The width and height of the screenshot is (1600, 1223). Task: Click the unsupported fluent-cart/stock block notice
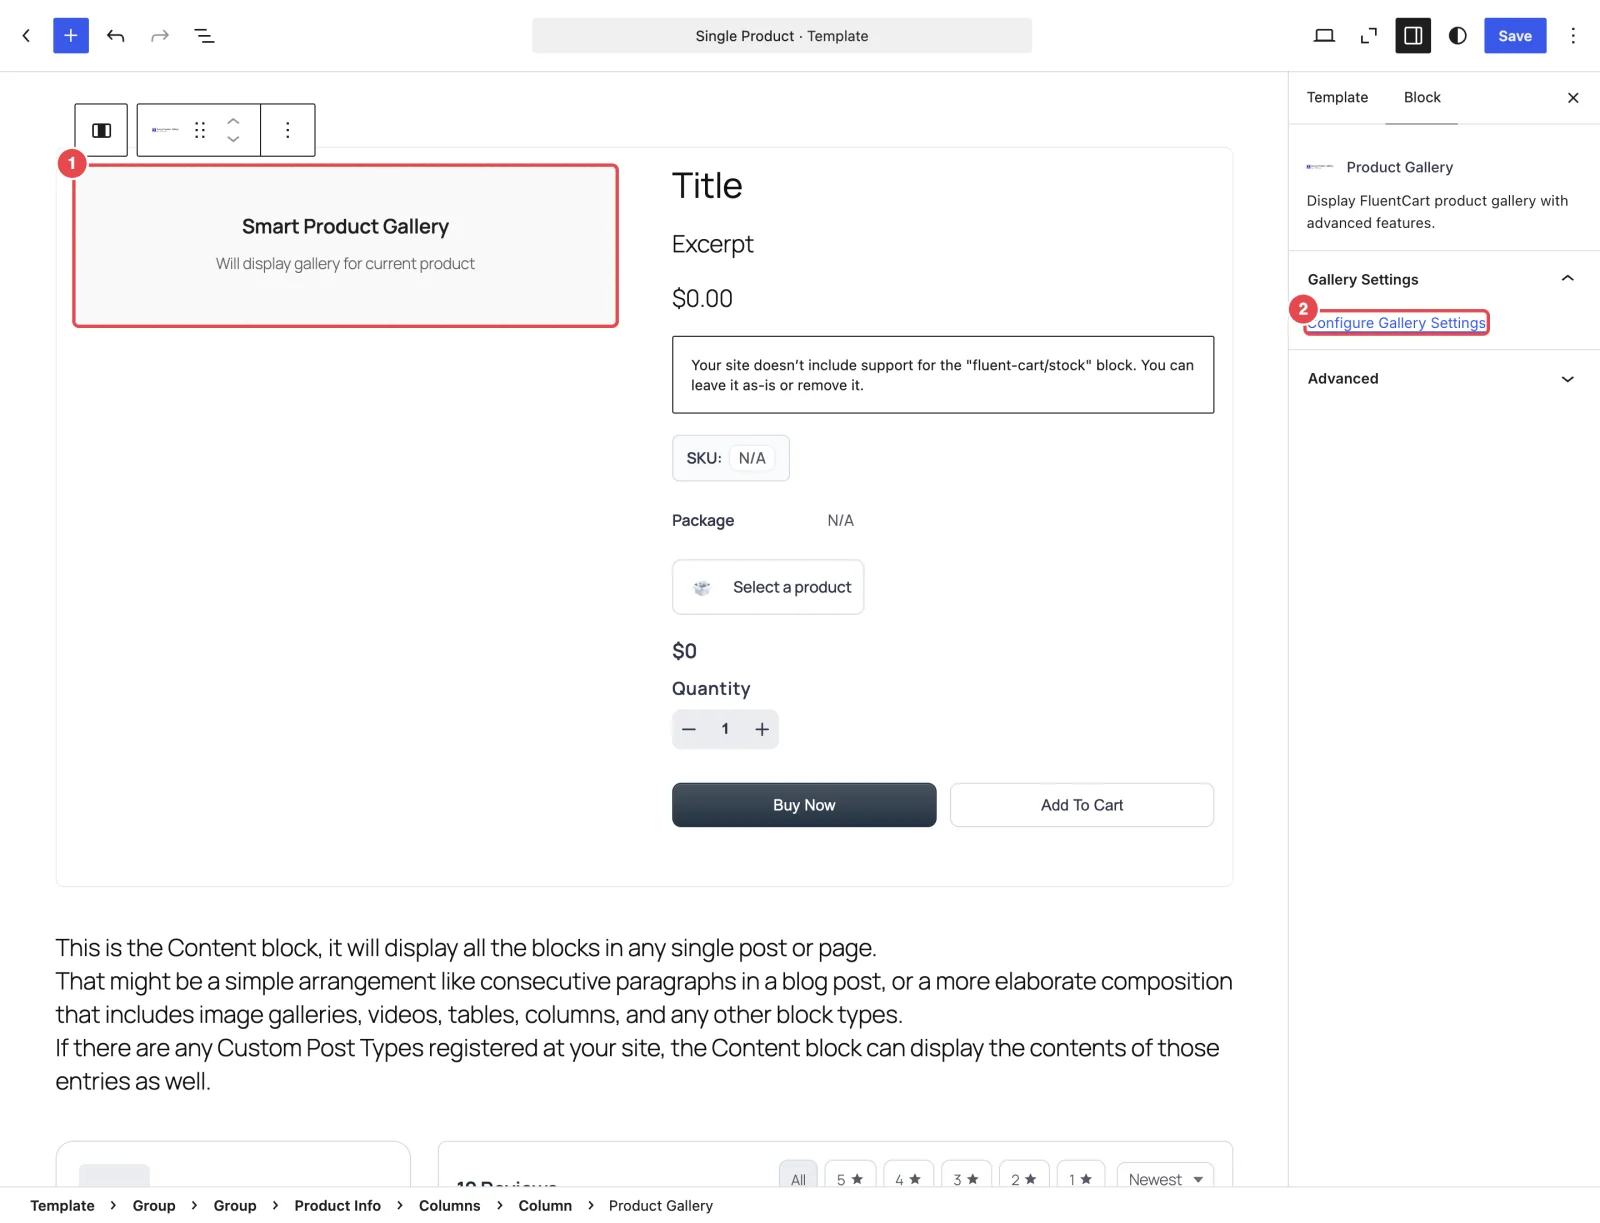(x=943, y=375)
